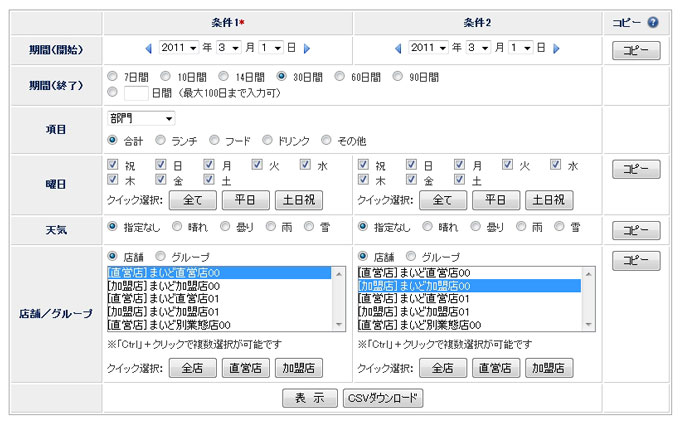Click scroll down arrow of 条件1 store list

pos(339,325)
